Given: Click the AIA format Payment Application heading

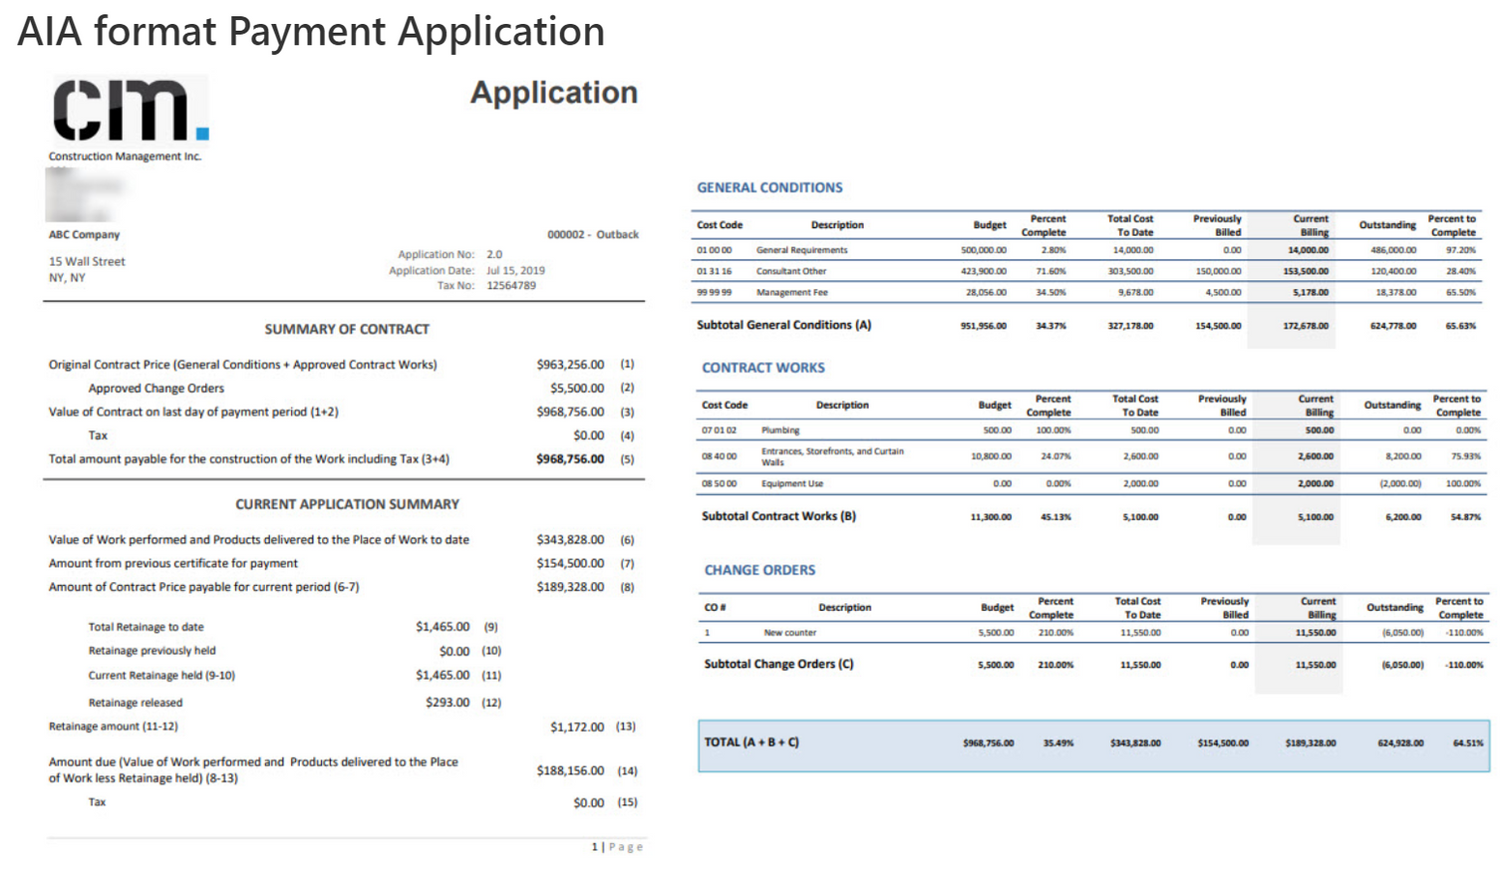Looking at the screenshot, I should tap(311, 32).
